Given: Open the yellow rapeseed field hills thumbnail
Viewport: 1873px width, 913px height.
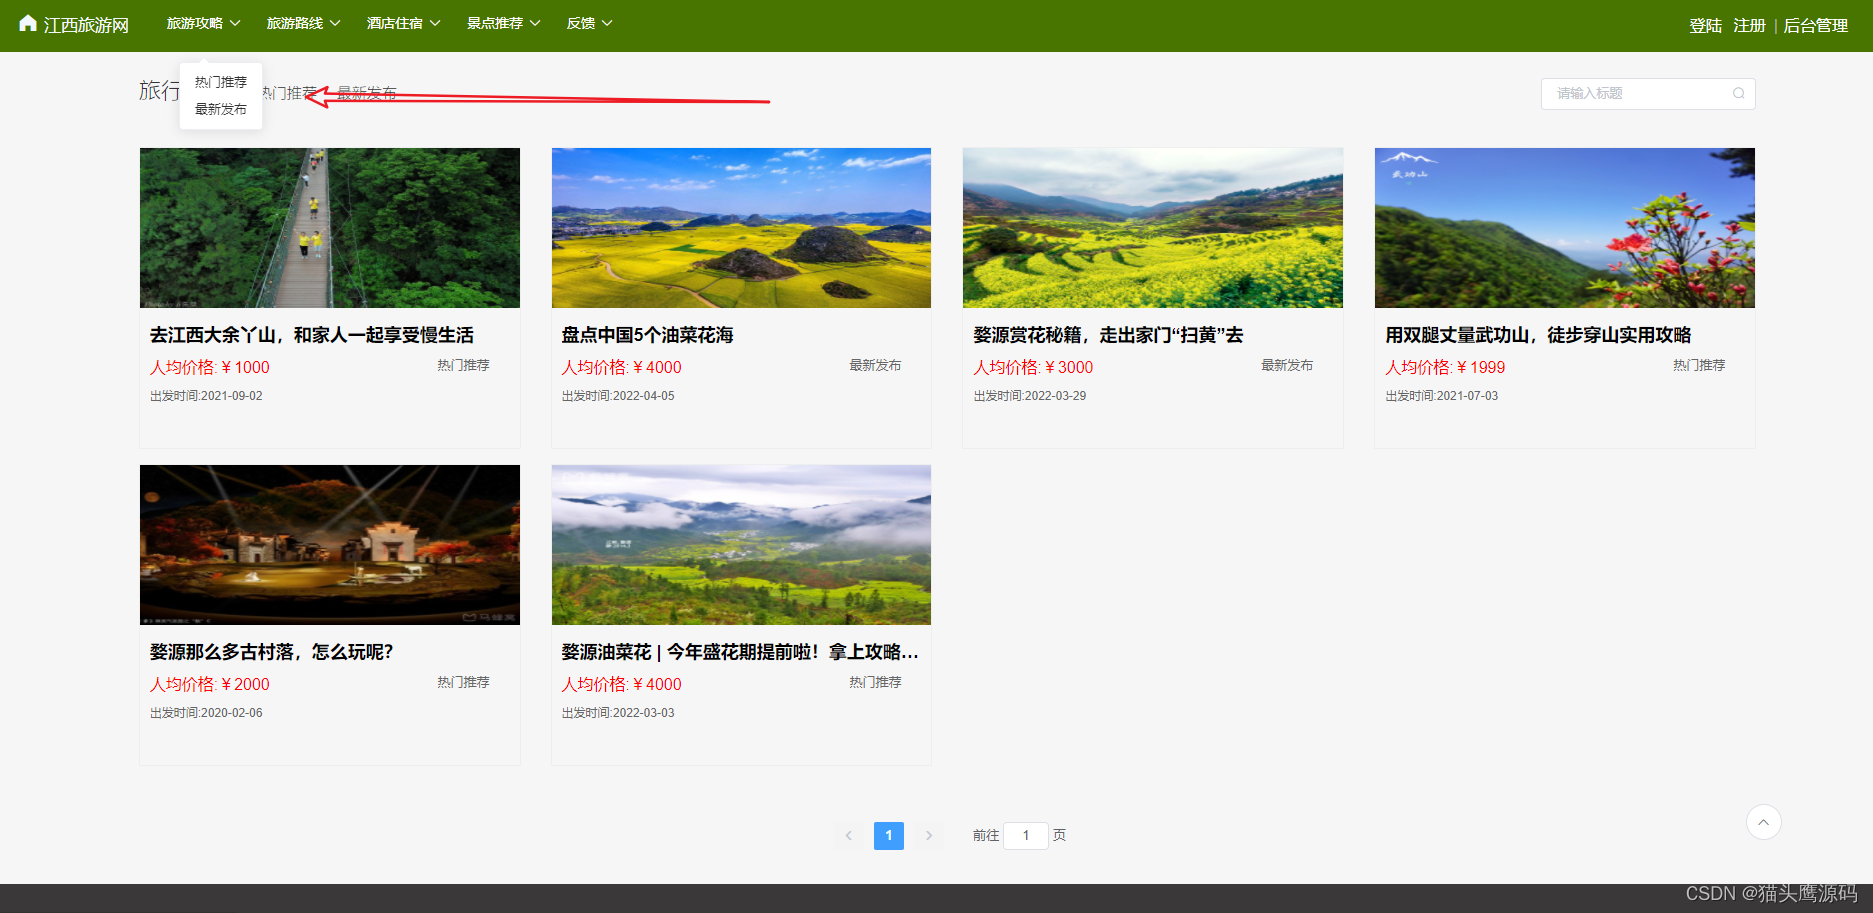Looking at the screenshot, I should point(741,228).
